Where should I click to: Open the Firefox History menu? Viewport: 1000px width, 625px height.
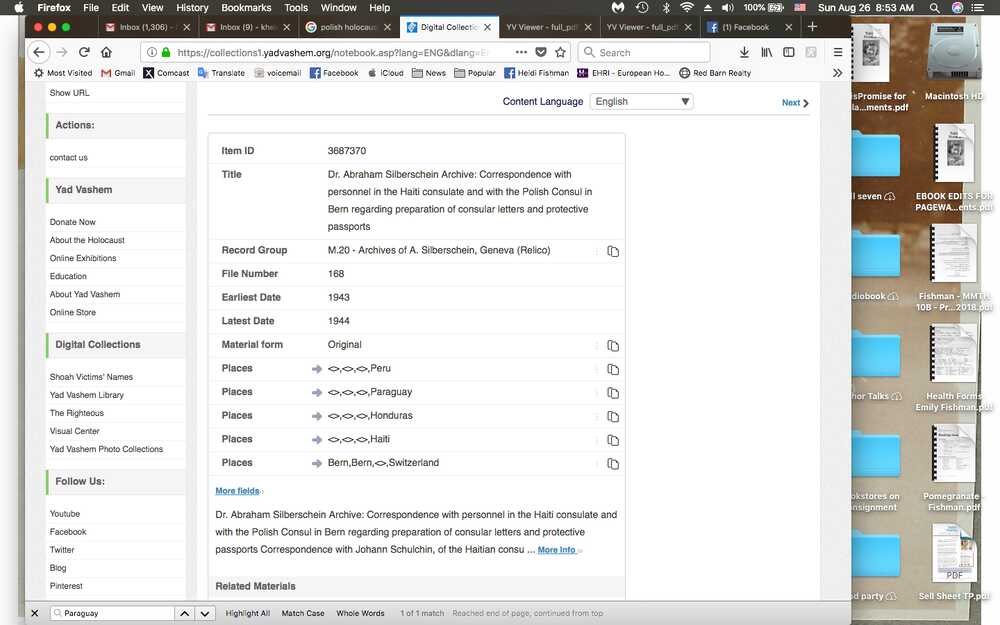coord(192,8)
